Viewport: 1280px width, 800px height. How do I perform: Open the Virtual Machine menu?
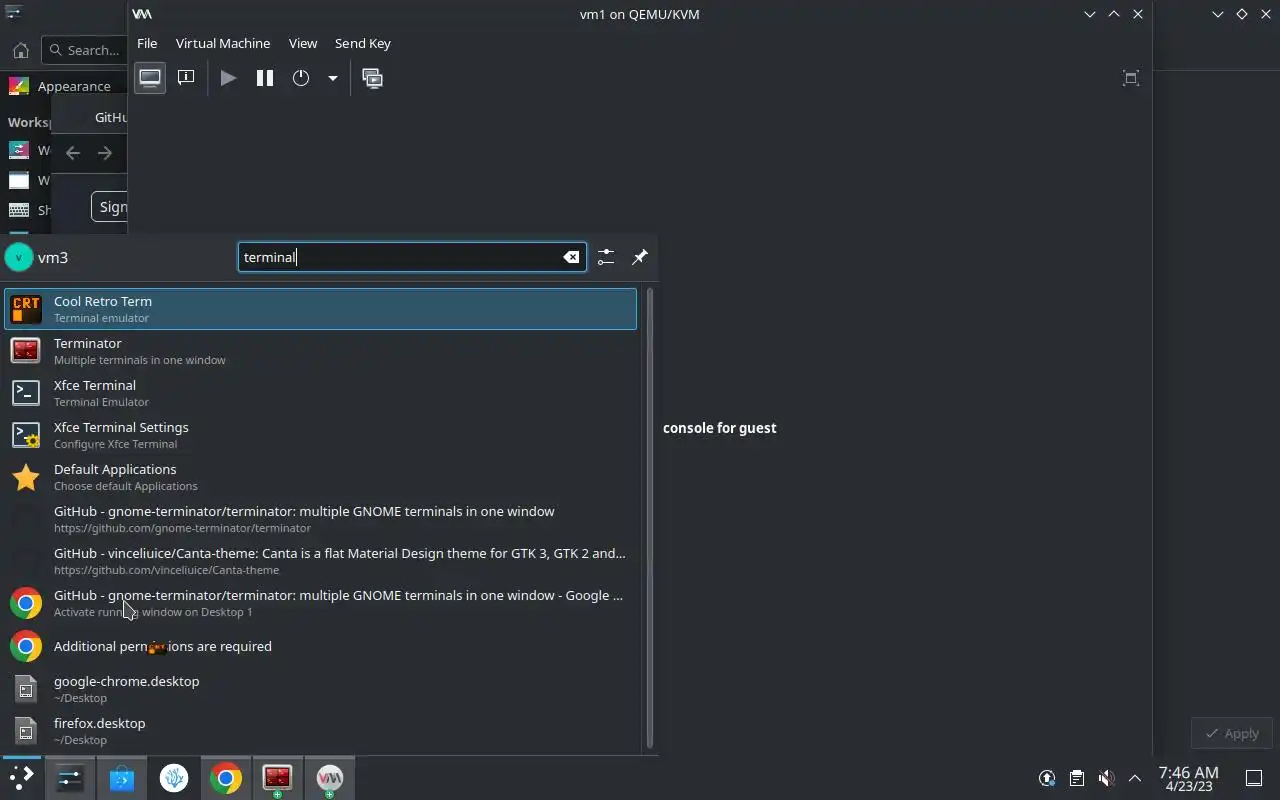[x=223, y=43]
